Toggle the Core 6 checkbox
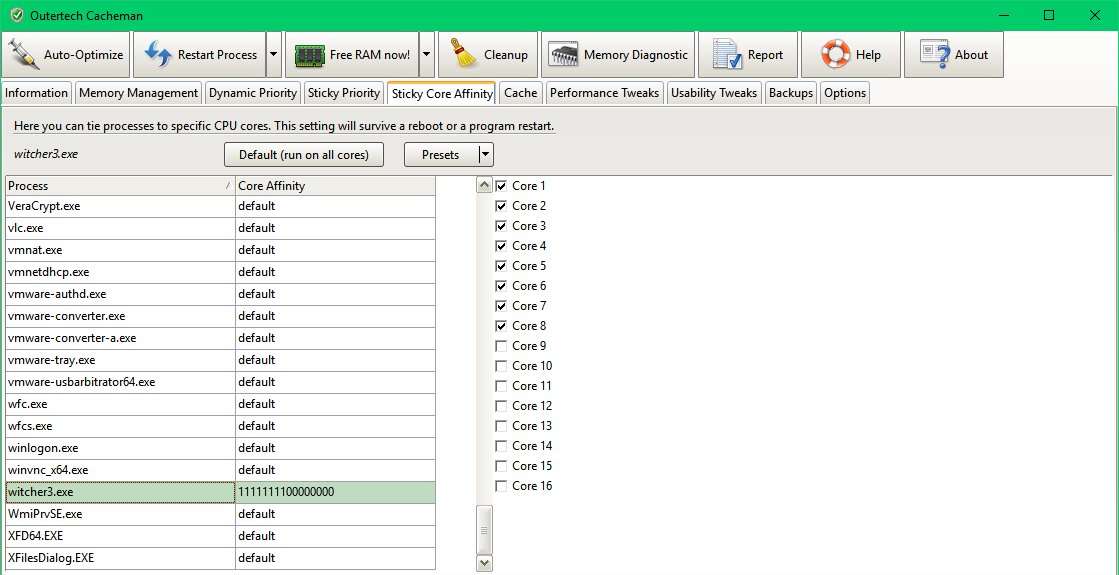The image size is (1119, 575). 501,286
